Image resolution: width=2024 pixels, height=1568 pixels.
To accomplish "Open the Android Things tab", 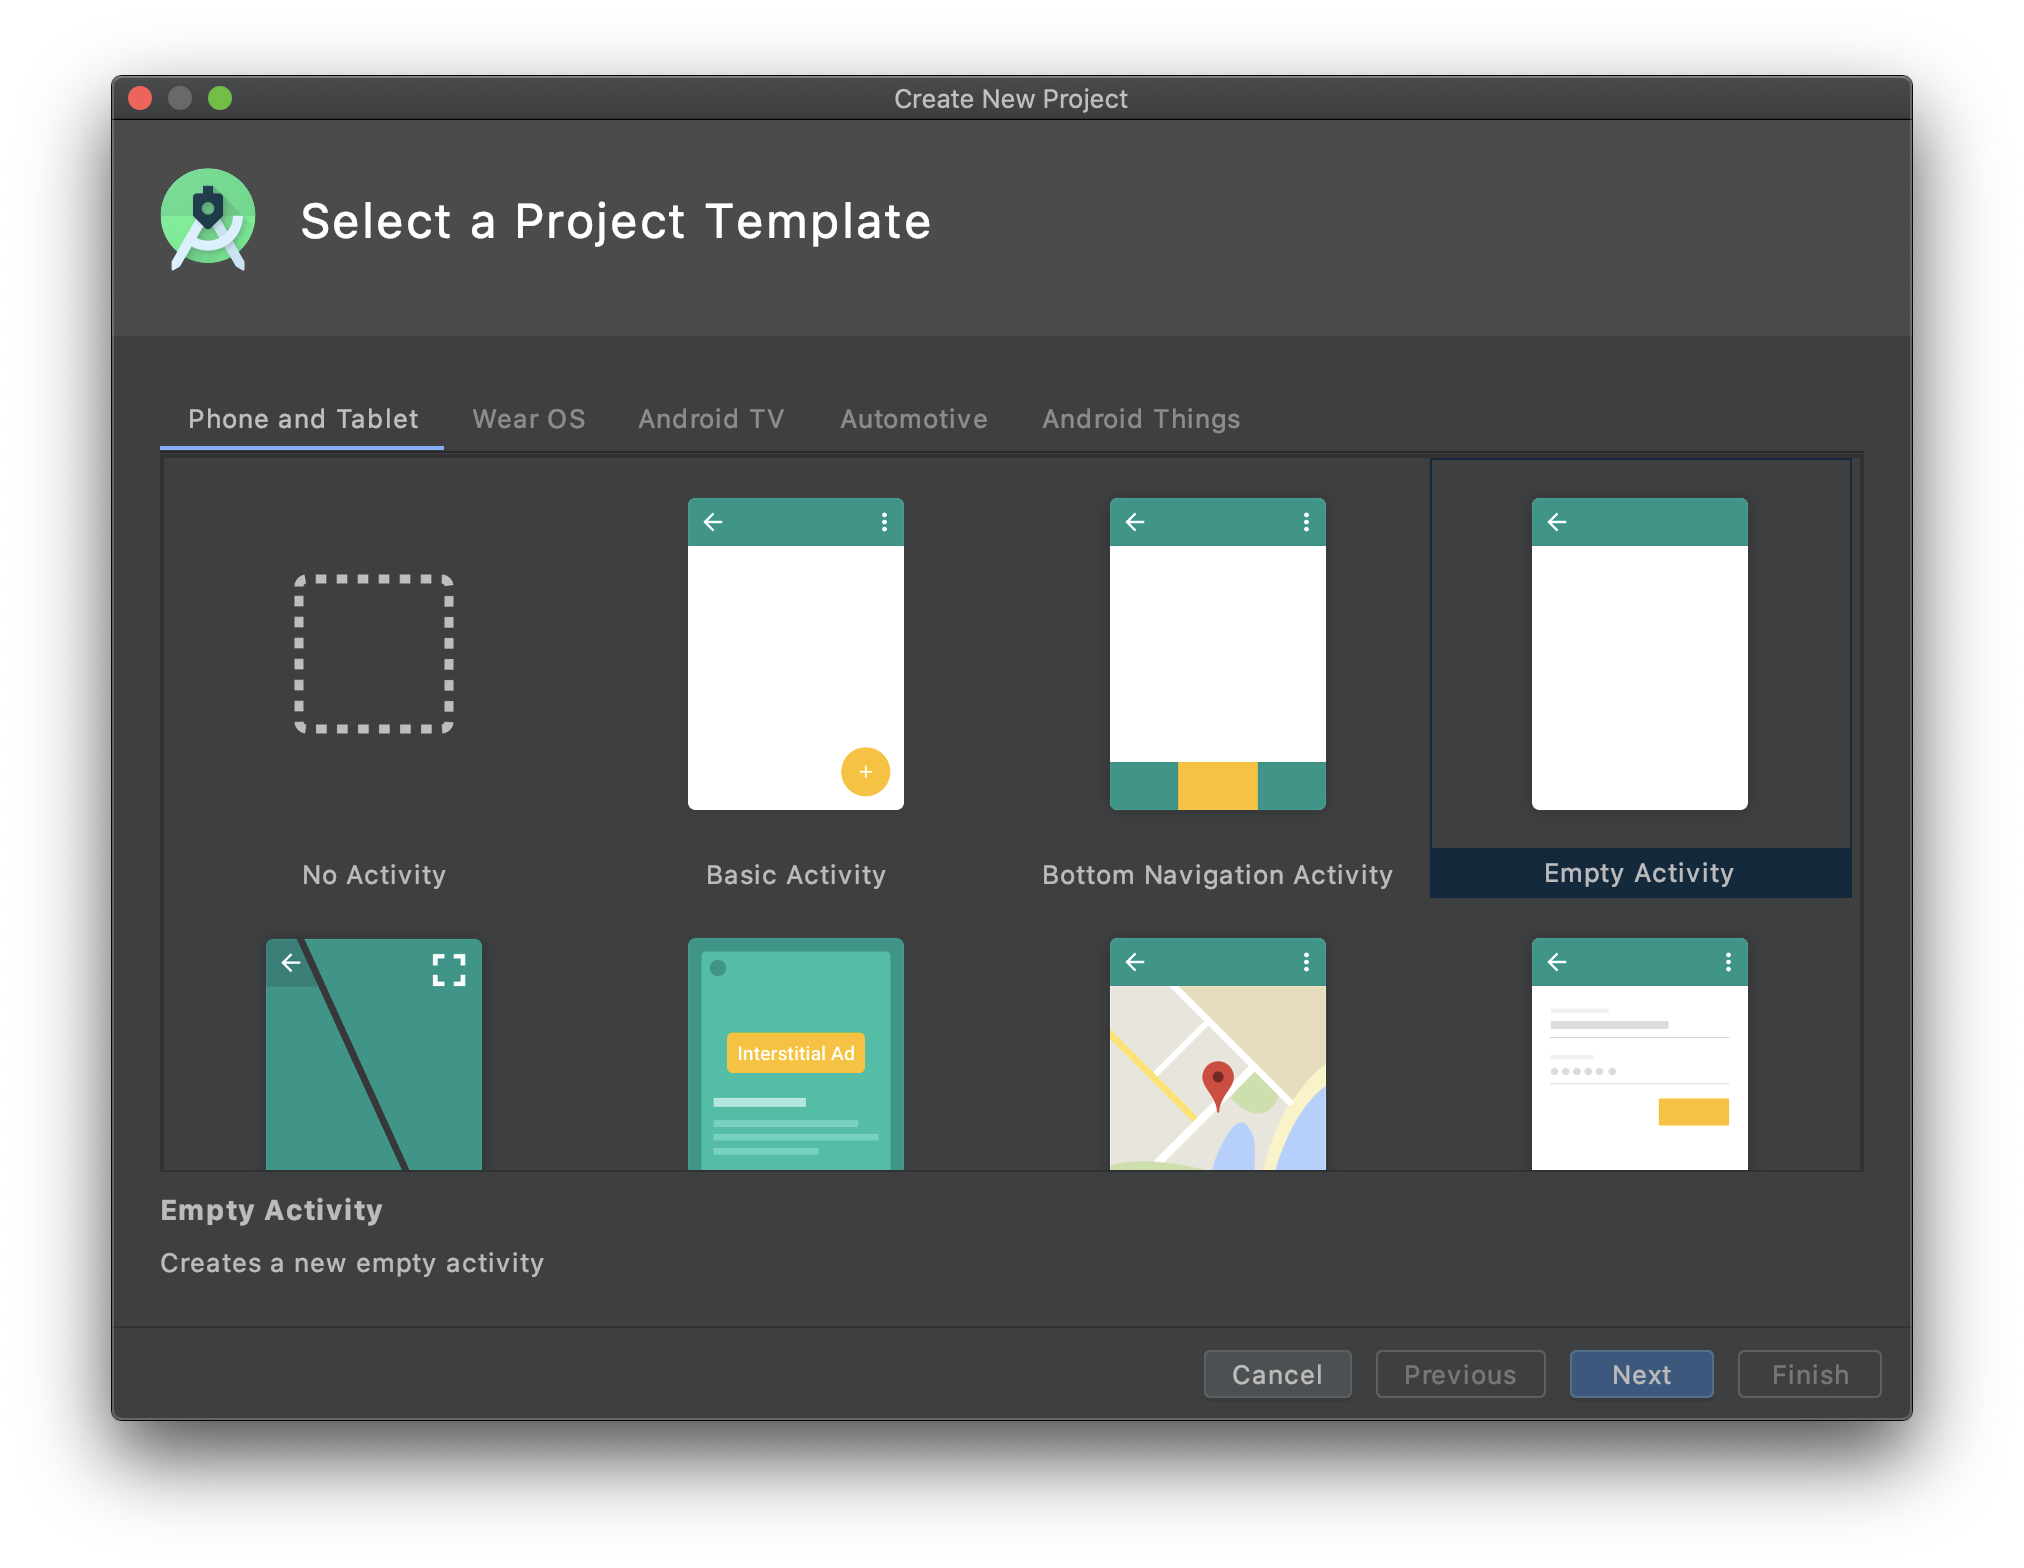I will click(1141, 419).
